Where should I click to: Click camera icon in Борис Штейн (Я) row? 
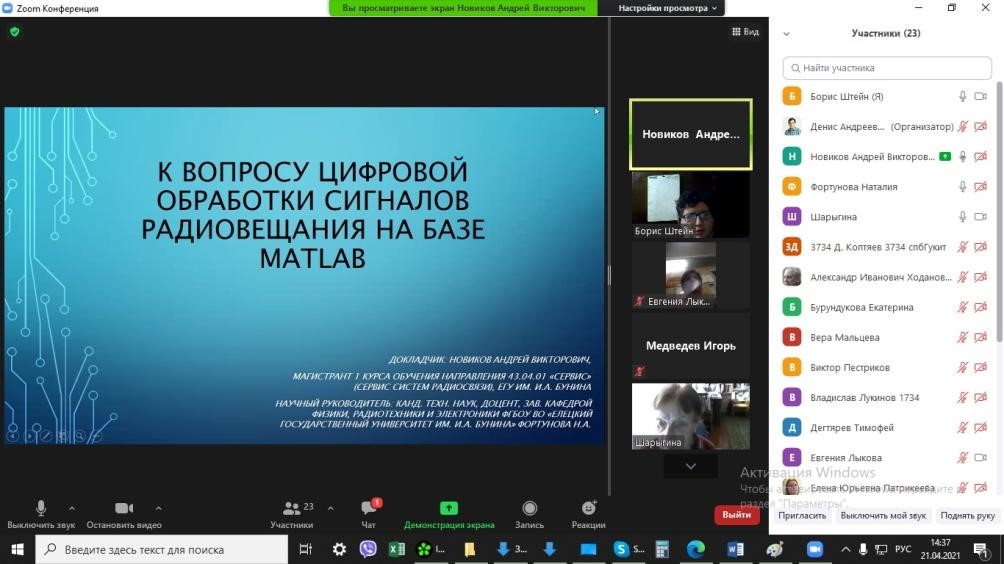point(980,96)
